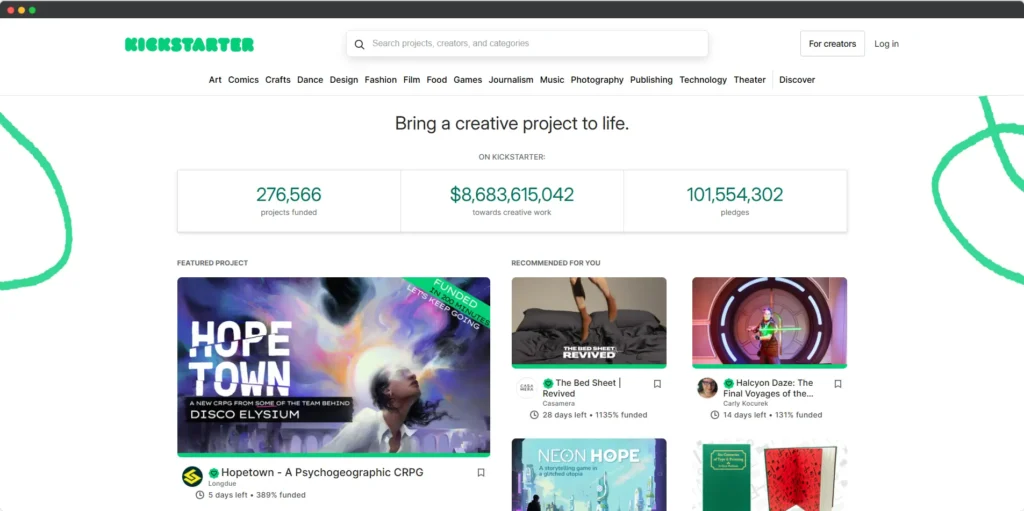Open the Design category
Image resolution: width=1024 pixels, height=511 pixels.
pos(344,80)
